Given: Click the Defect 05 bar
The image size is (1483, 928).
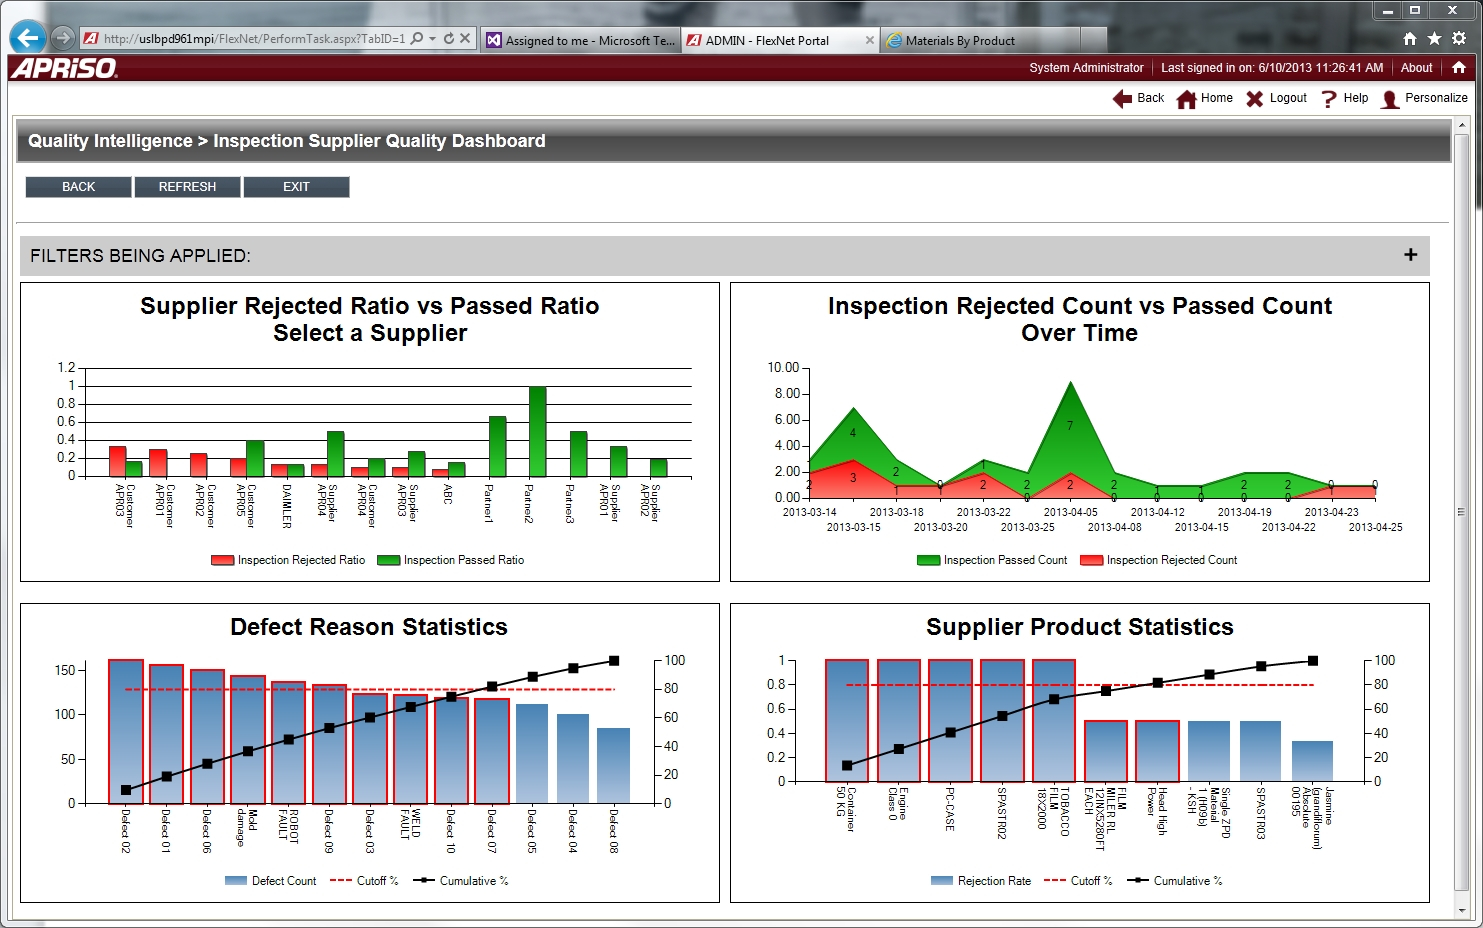Looking at the screenshot, I should [x=532, y=753].
